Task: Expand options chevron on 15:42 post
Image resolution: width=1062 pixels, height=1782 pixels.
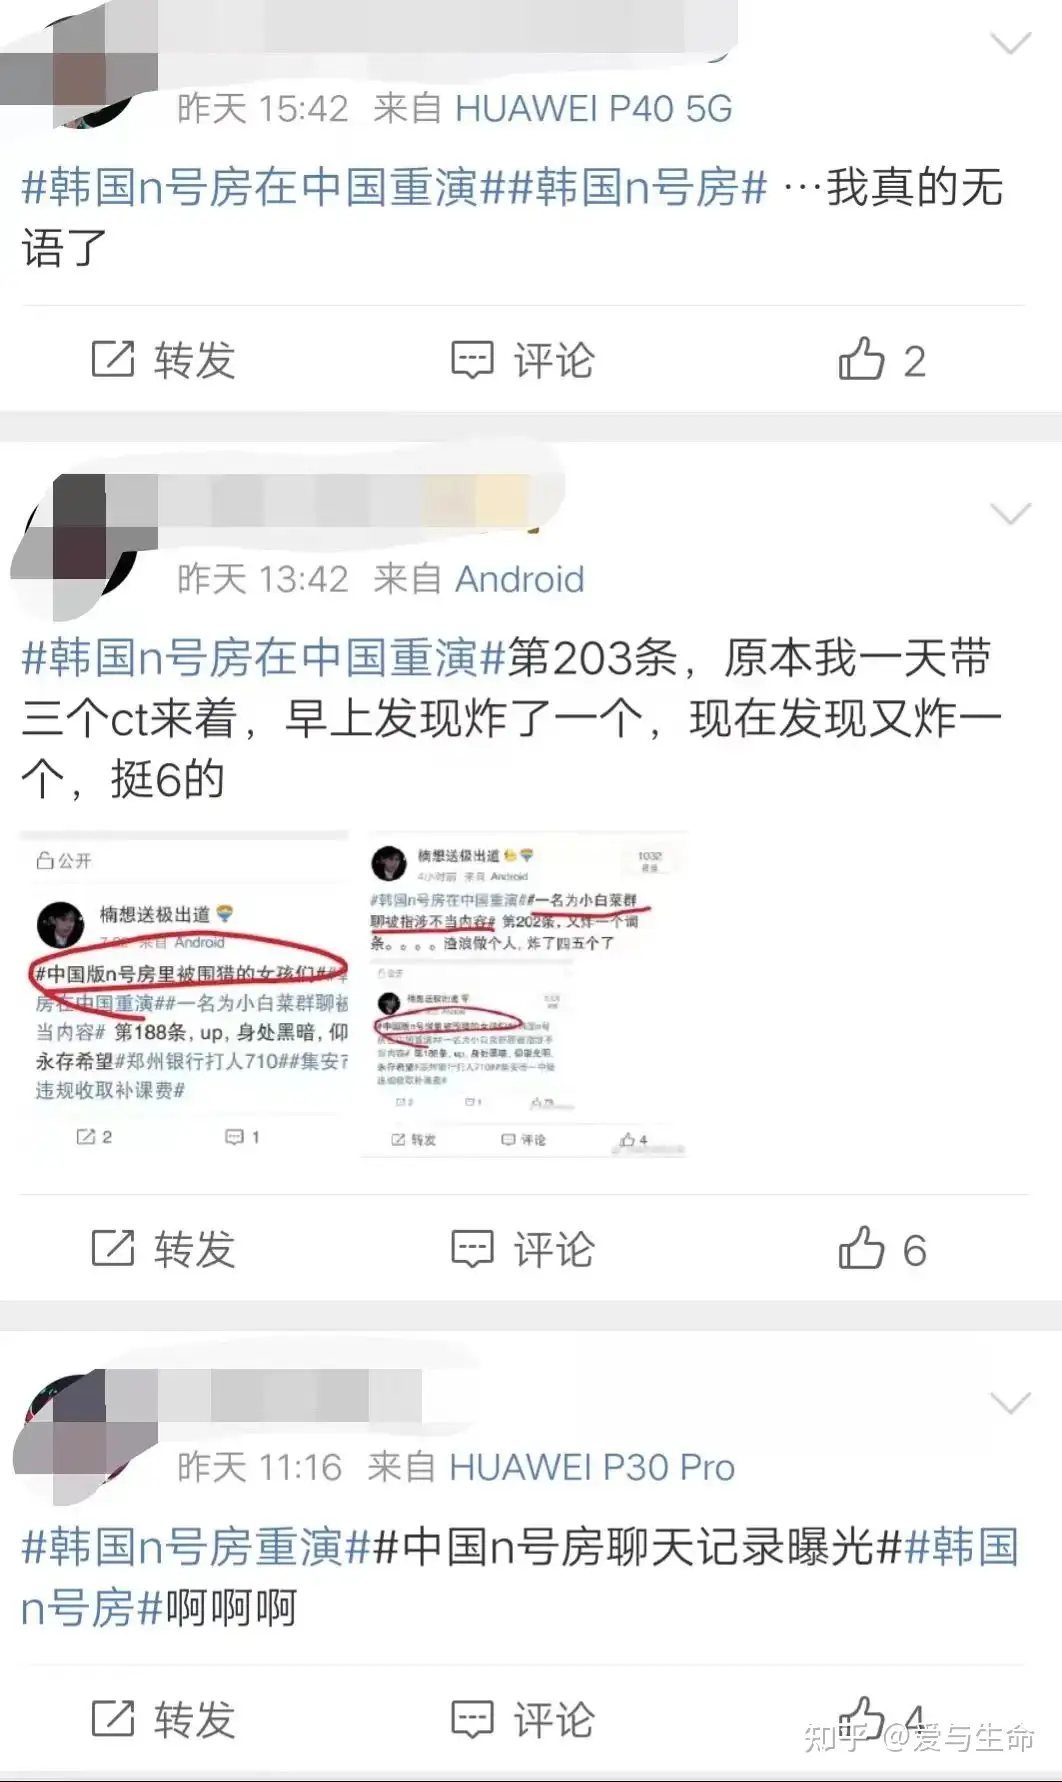Action: point(1010,43)
